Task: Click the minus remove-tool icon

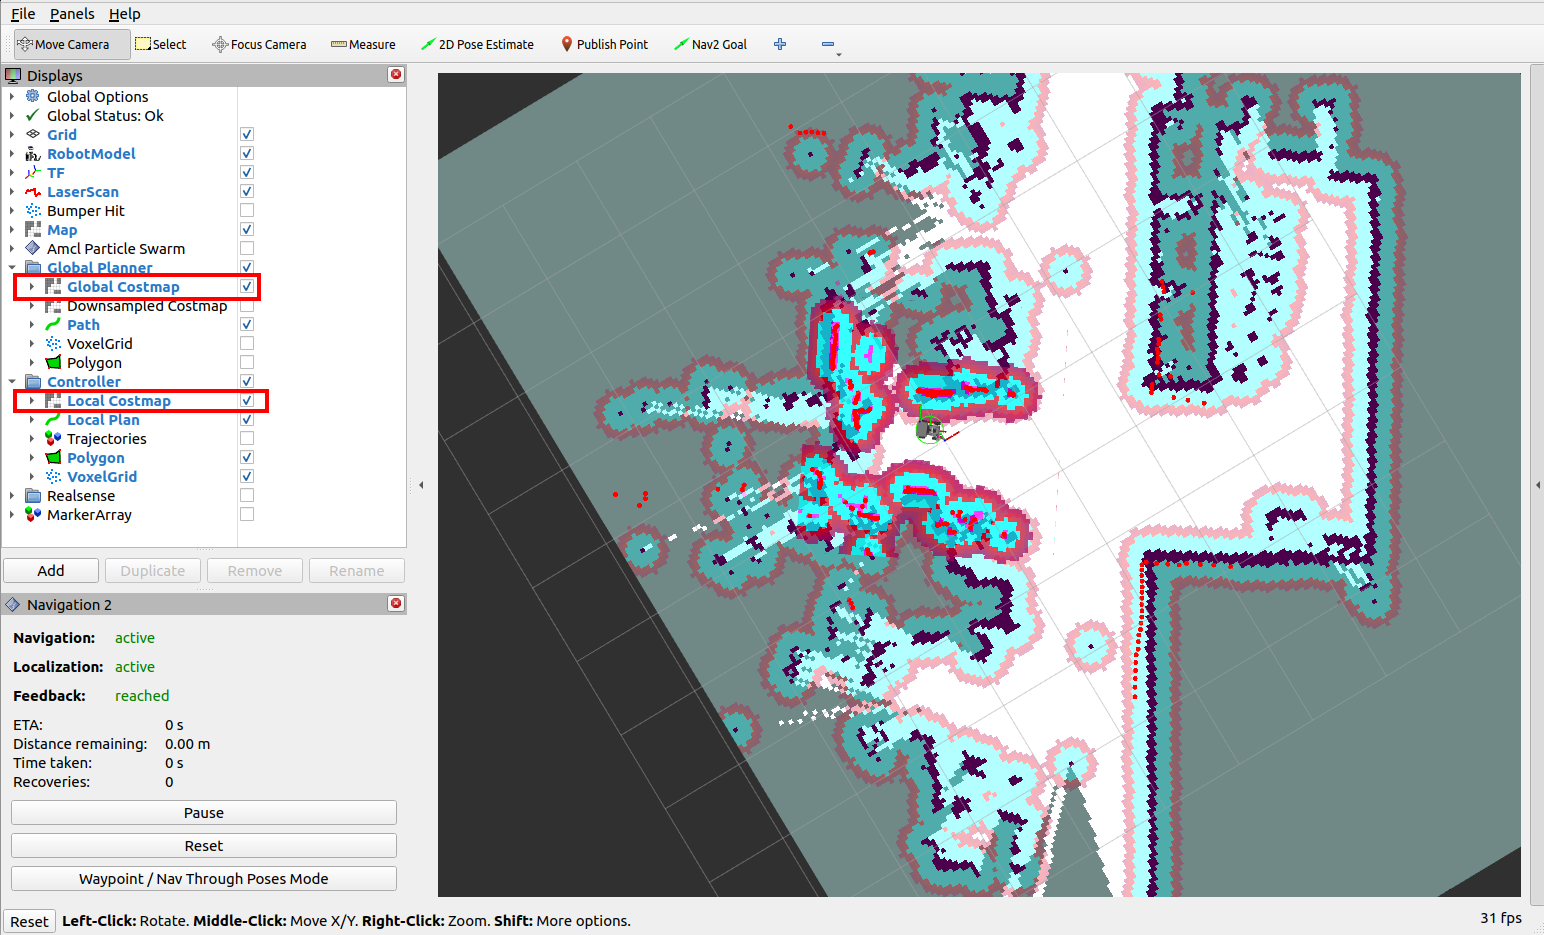Action: tap(828, 44)
